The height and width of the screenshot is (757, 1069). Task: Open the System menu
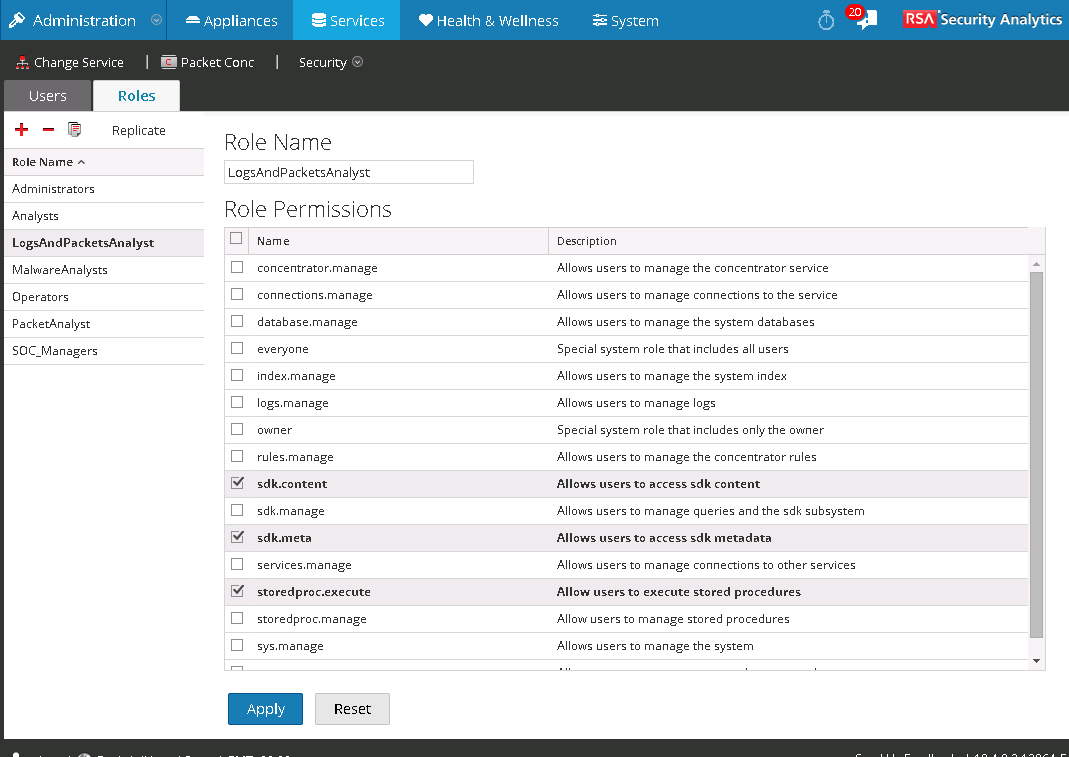tap(625, 20)
